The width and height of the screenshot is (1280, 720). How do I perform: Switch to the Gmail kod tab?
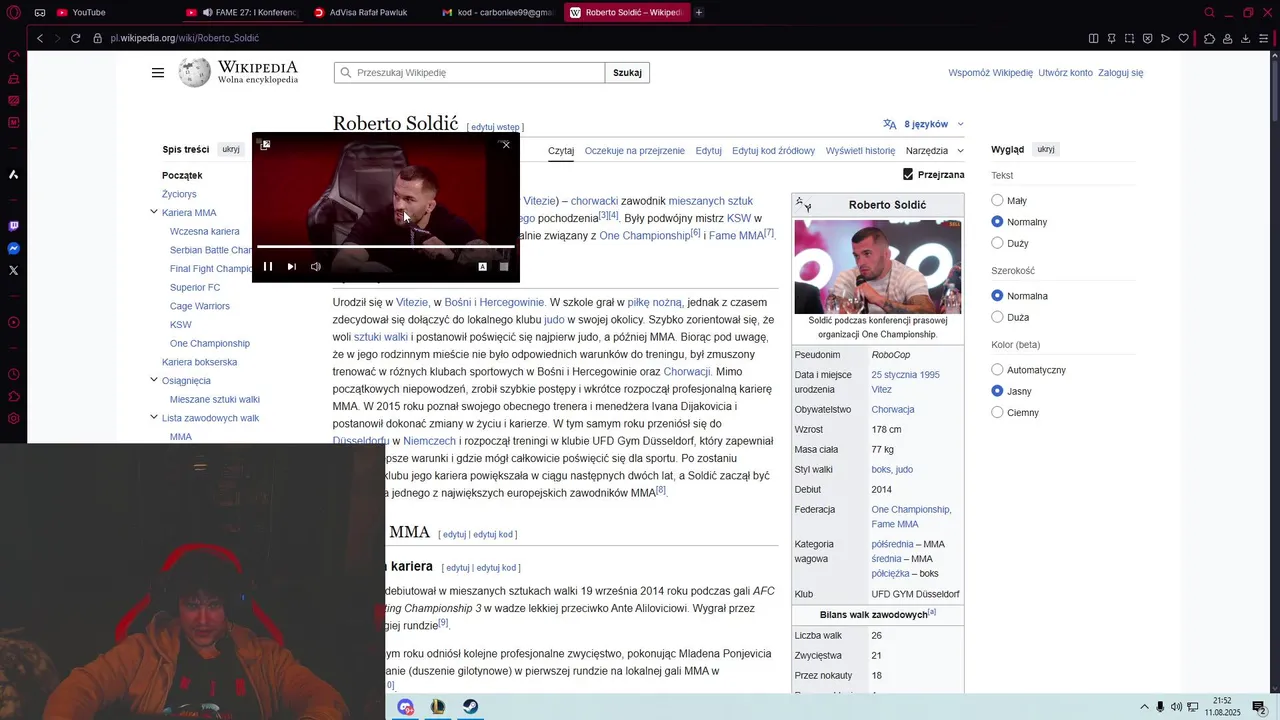click(x=500, y=13)
